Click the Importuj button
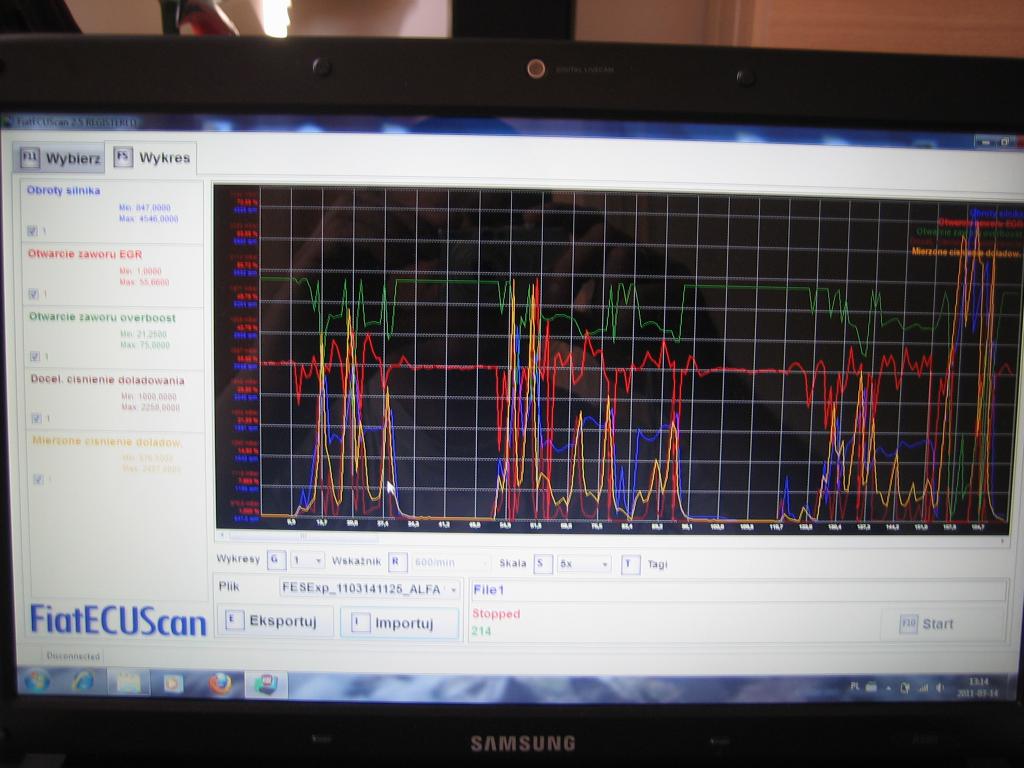1024x768 pixels. click(399, 623)
